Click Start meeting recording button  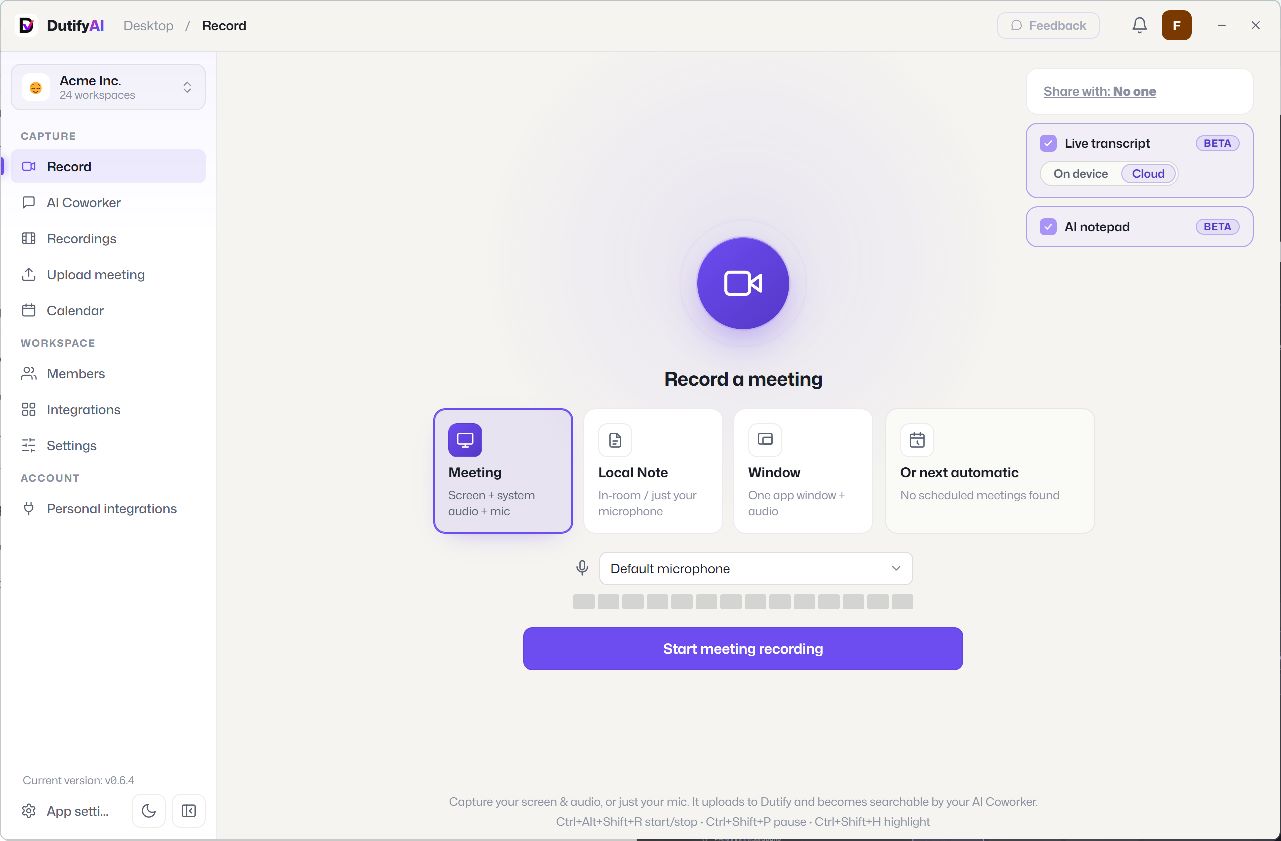point(743,648)
